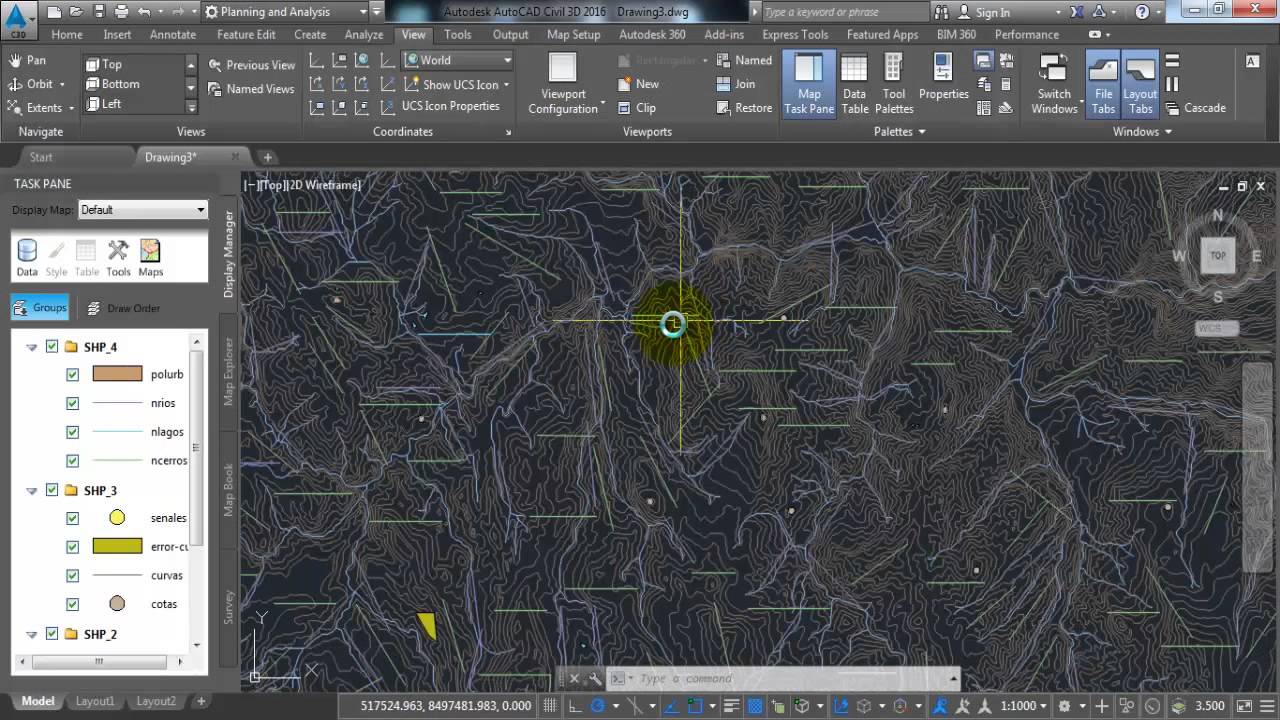Click the Join viewports button
Screen dimensions: 1280x720
pos(736,84)
